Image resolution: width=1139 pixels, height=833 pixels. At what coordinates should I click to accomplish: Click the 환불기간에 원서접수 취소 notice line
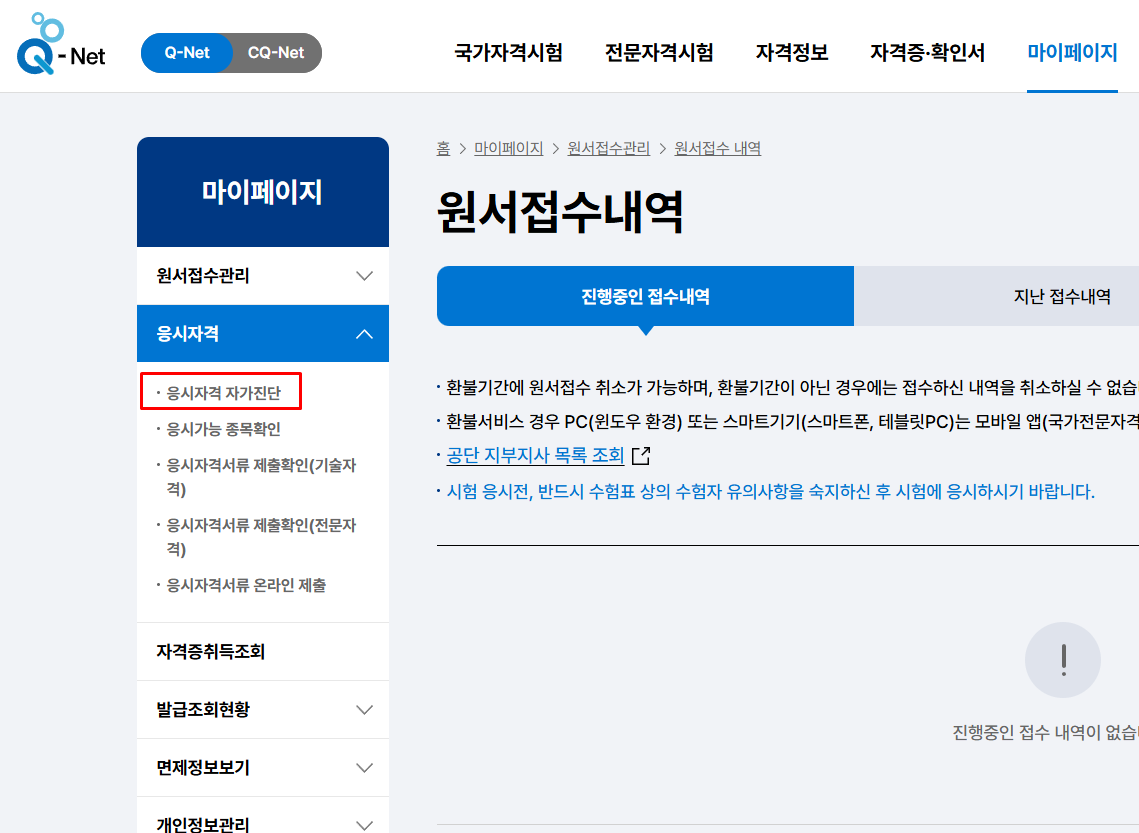pos(792,388)
